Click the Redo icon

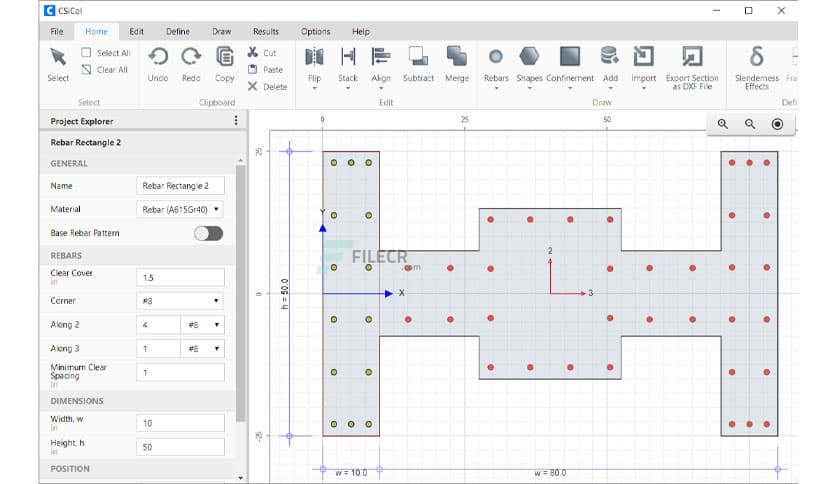[x=191, y=57]
